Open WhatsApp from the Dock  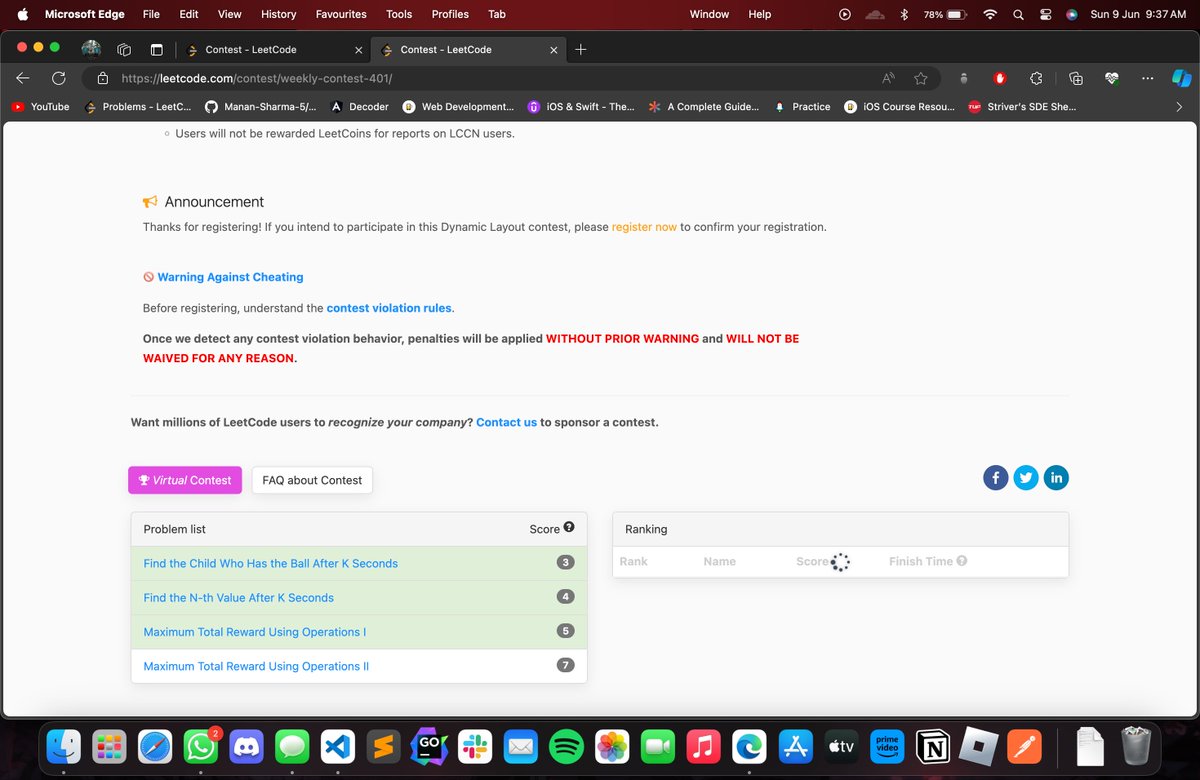click(201, 746)
